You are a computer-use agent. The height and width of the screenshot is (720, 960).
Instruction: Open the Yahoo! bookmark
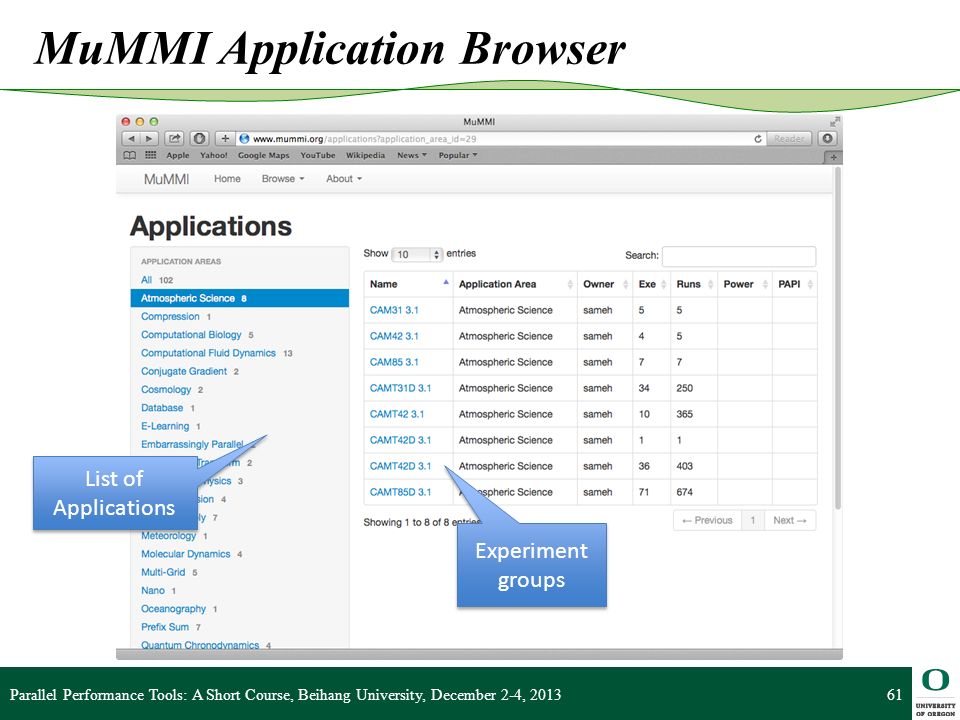(214, 156)
